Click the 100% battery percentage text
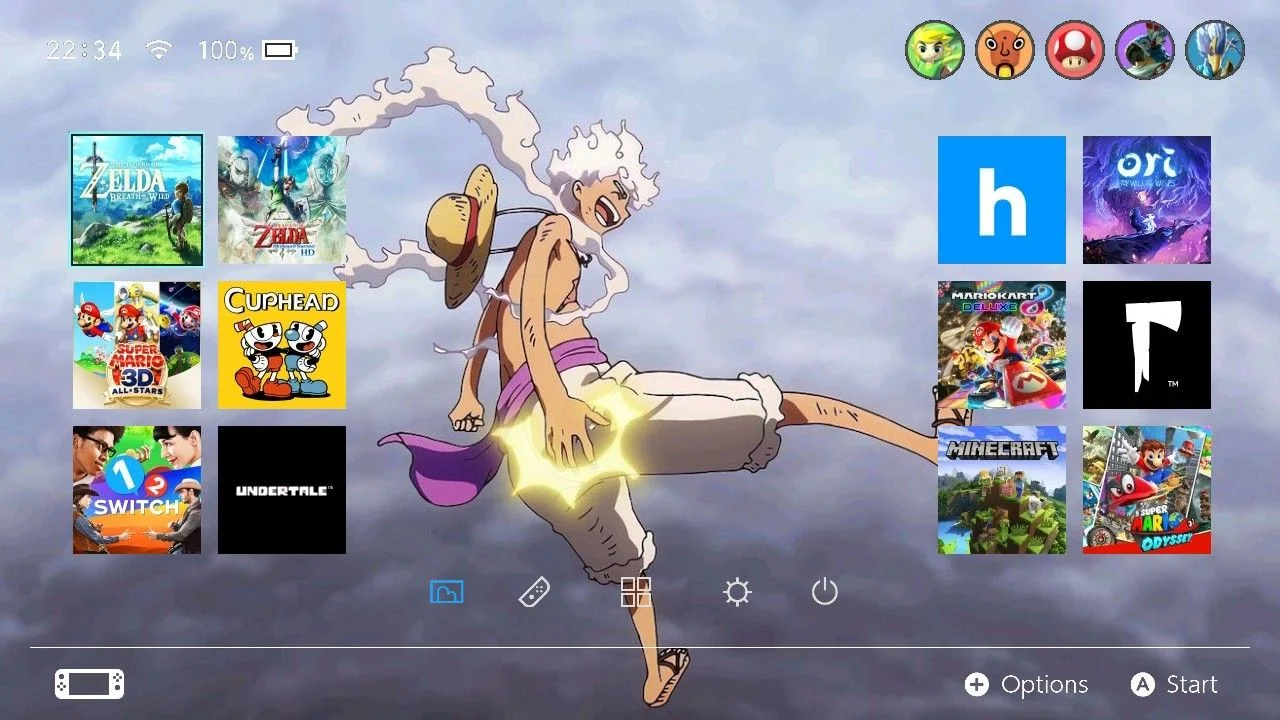 [x=225, y=50]
